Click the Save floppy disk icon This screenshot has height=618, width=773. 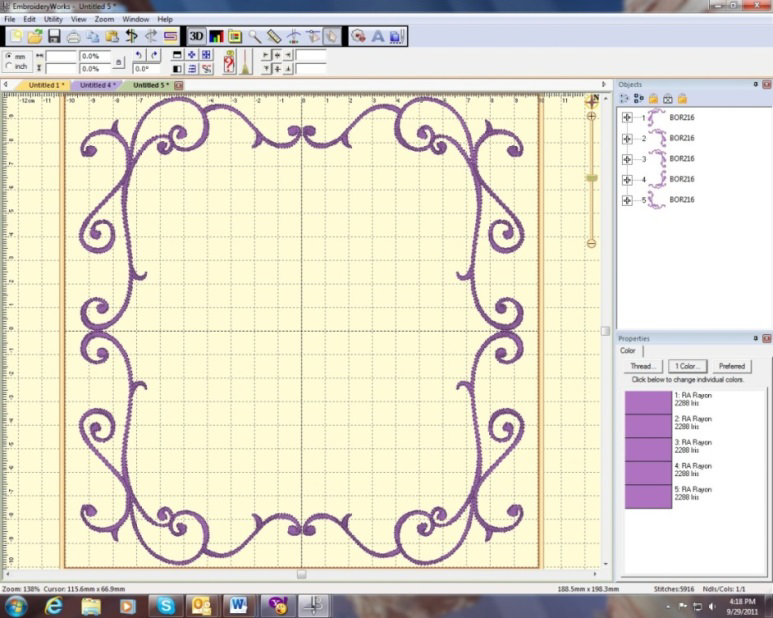click(x=54, y=36)
